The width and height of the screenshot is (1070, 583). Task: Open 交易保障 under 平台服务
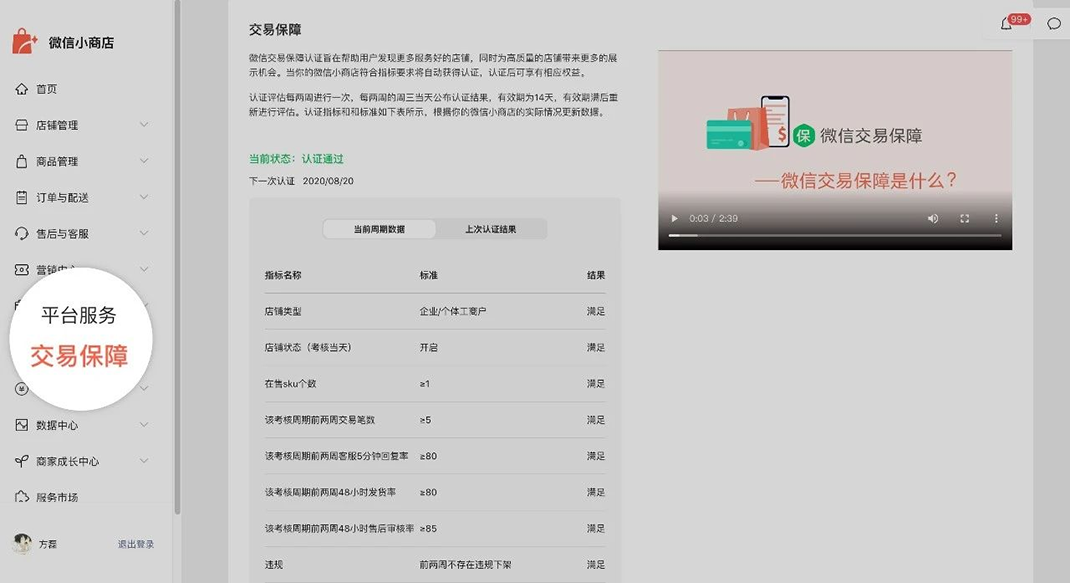click(x=79, y=356)
